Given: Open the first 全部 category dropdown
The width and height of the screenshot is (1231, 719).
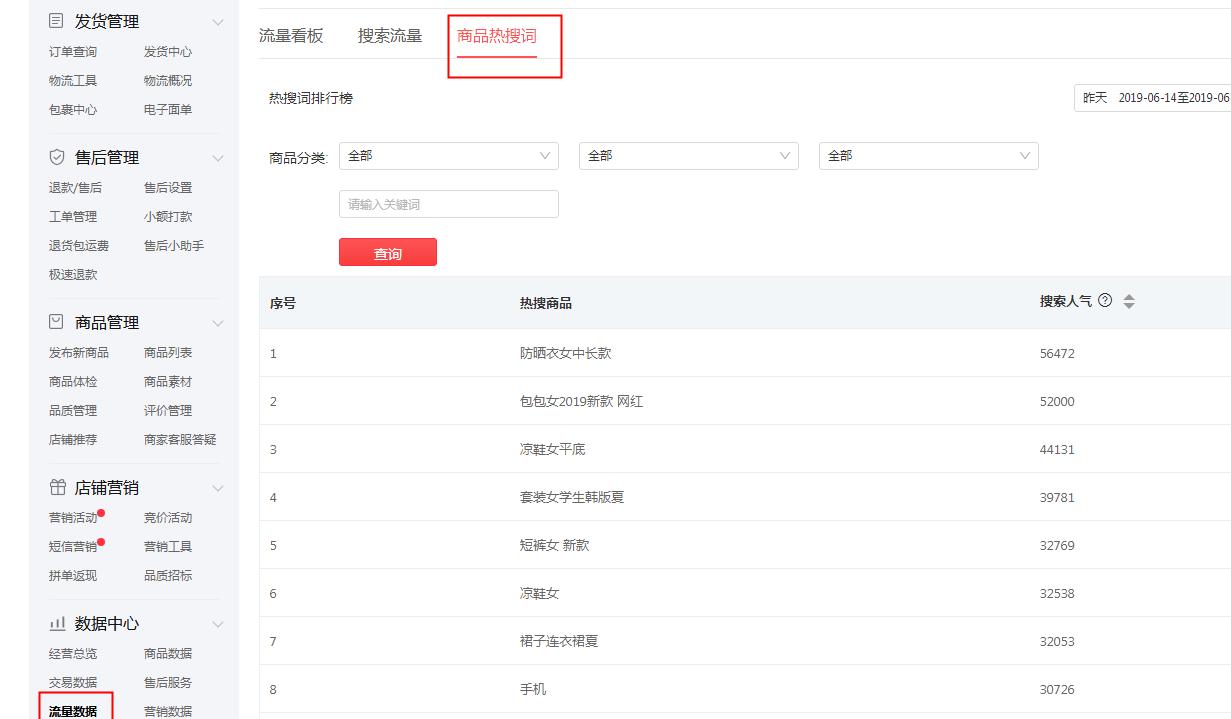Looking at the screenshot, I should pos(448,156).
